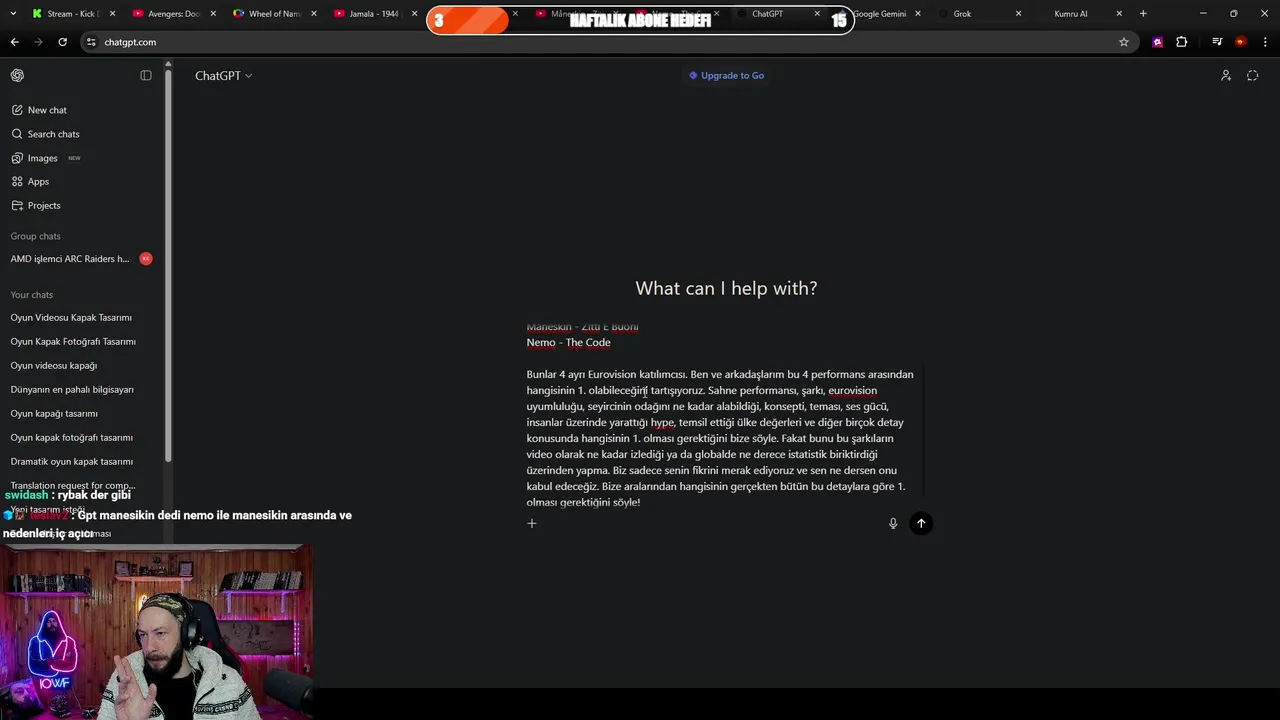Click the 'What can I help with?' heading
Viewport: 1280px width, 720px height.
pos(726,288)
